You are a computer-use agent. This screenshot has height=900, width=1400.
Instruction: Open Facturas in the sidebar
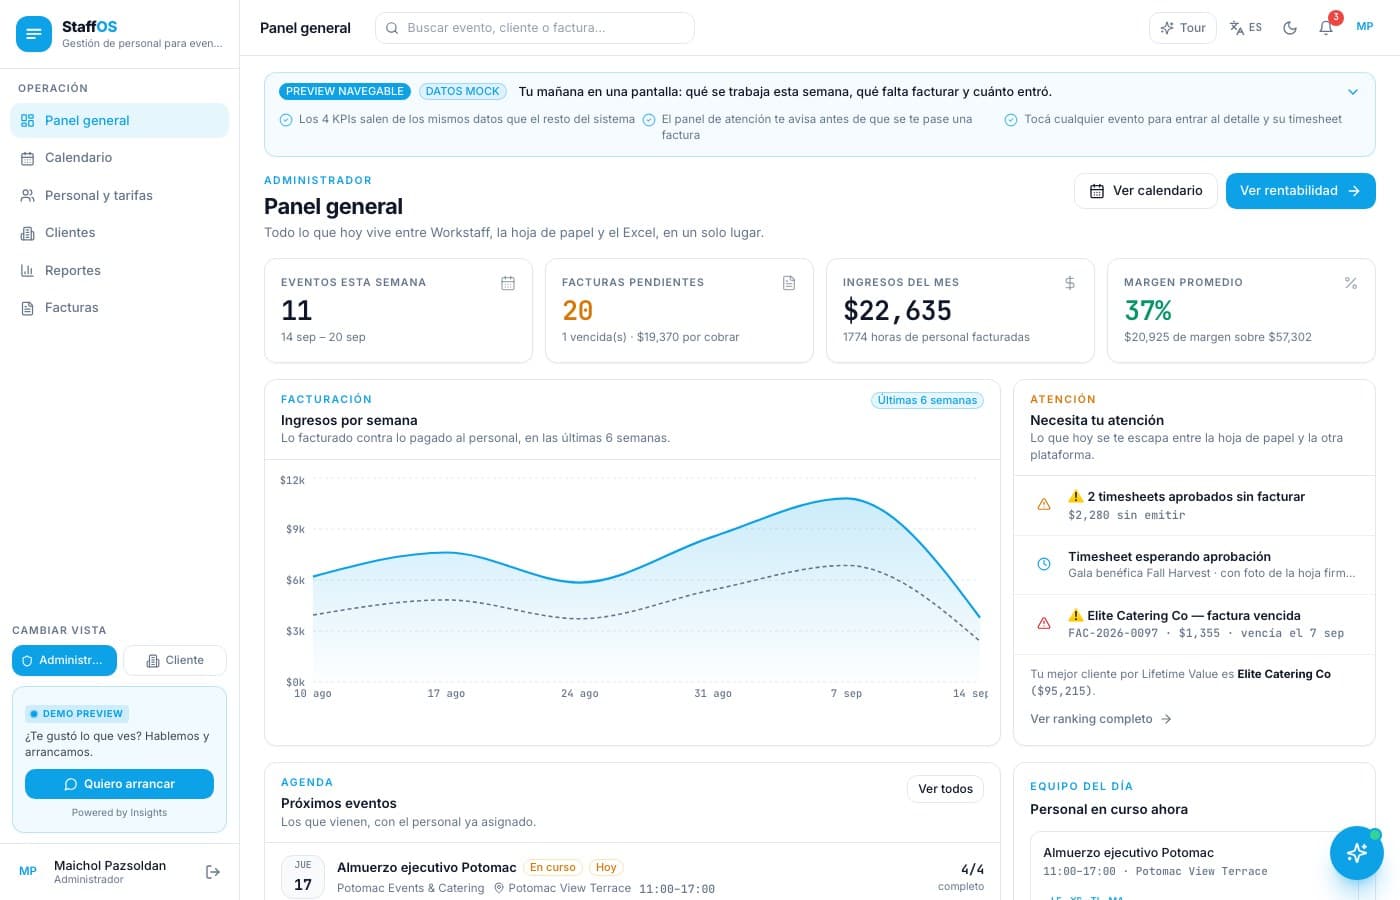pos(120,308)
